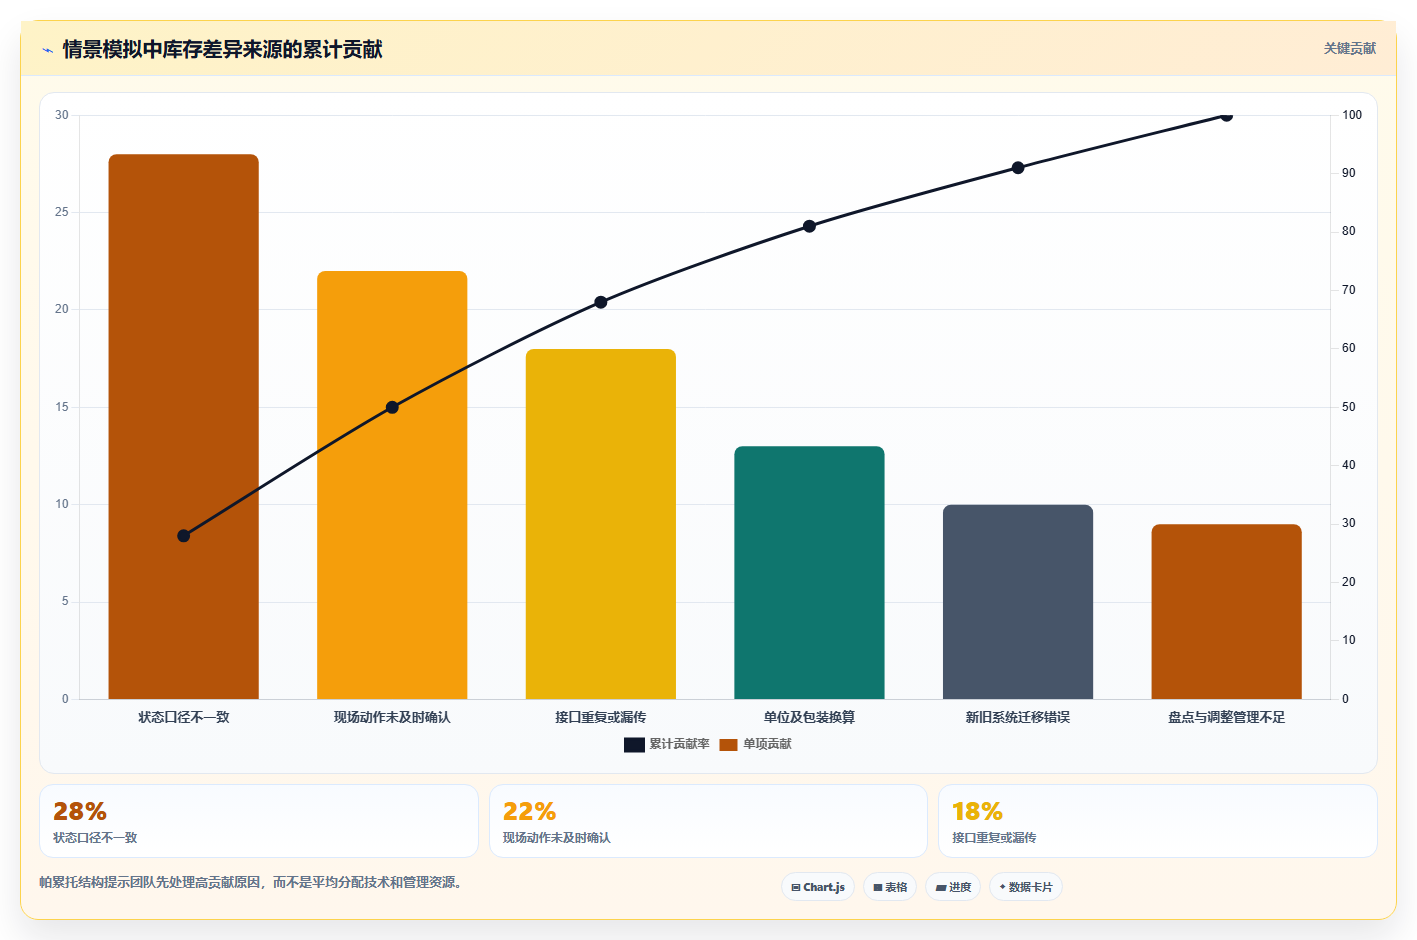
Task: Open the 18% 接口重复或漏传 data card
Action: [1157, 821]
